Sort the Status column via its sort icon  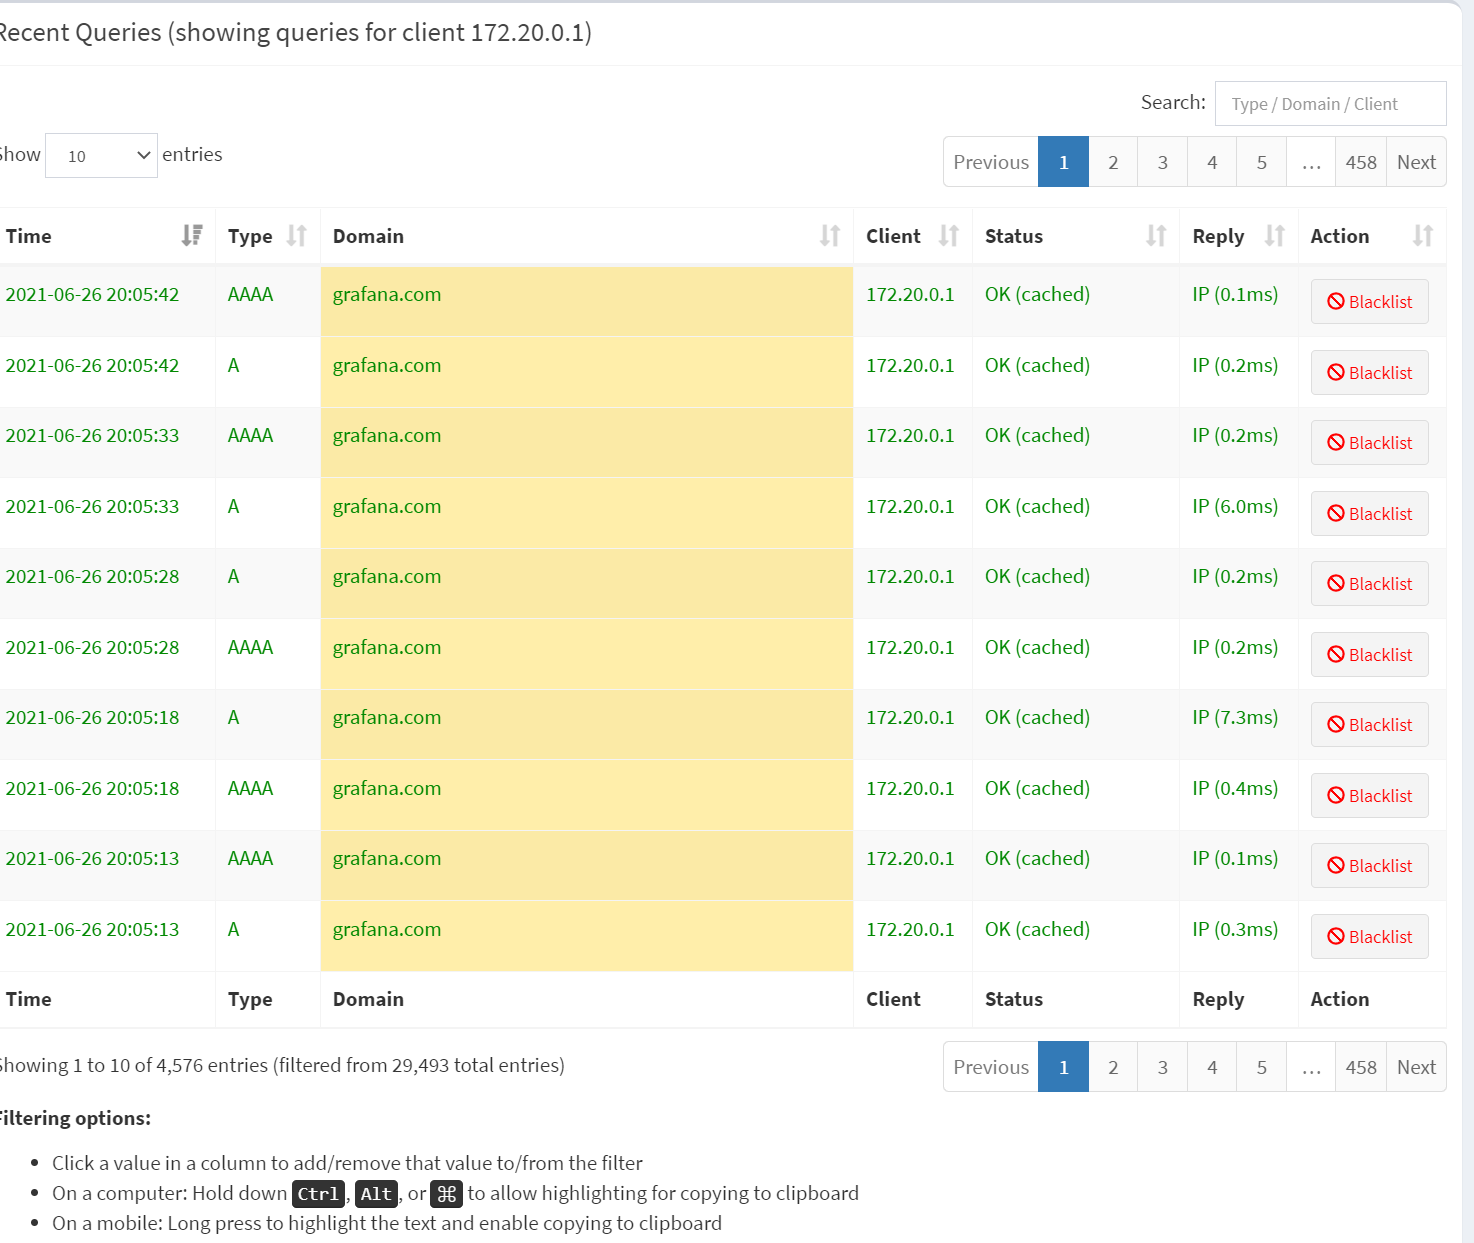pos(1156,235)
